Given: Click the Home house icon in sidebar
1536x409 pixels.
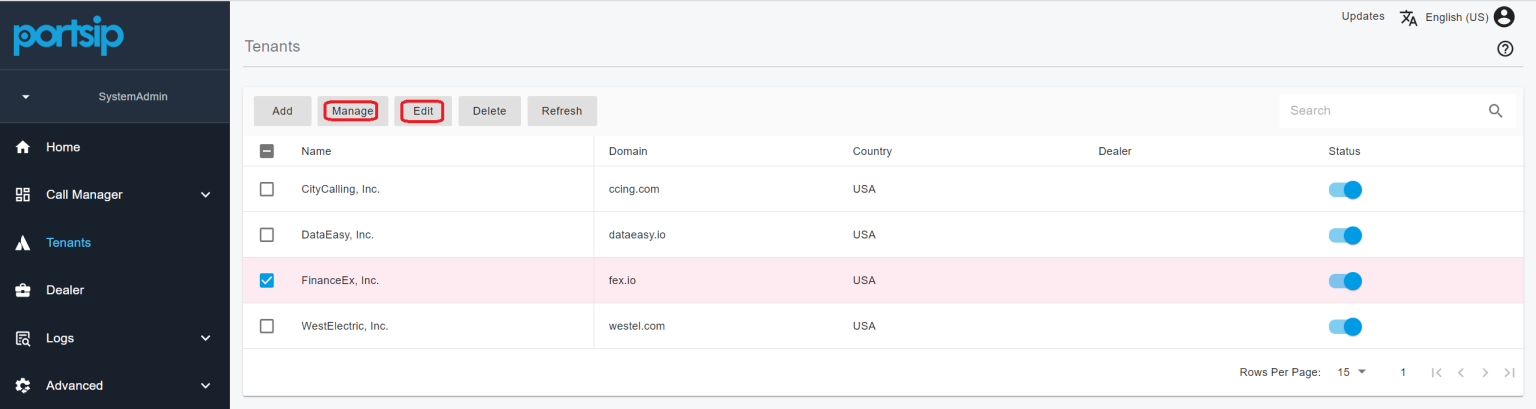Looking at the screenshot, I should pos(23,147).
